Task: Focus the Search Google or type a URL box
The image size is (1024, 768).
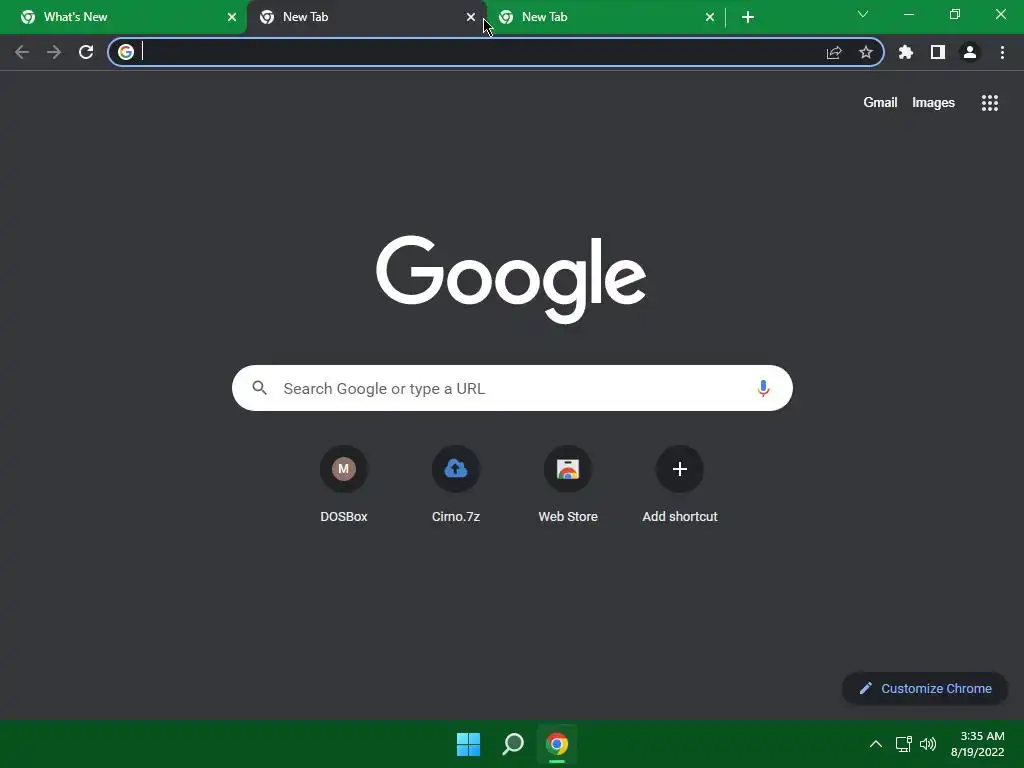Action: coord(512,388)
